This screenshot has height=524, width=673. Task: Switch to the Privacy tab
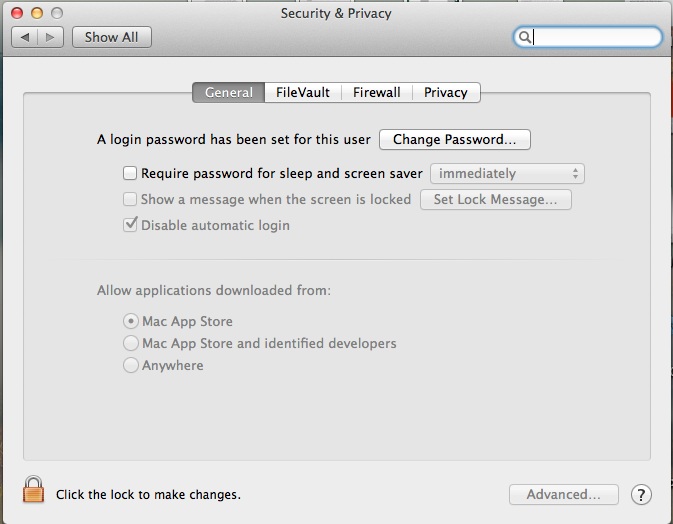[x=445, y=92]
